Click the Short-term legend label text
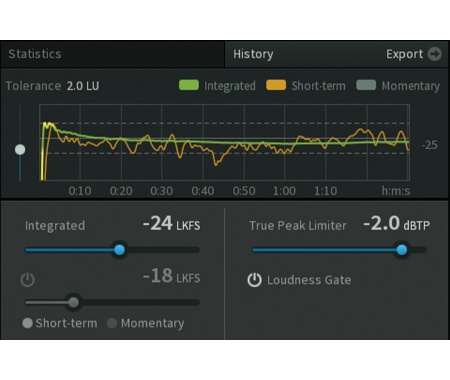 click(x=318, y=86)
